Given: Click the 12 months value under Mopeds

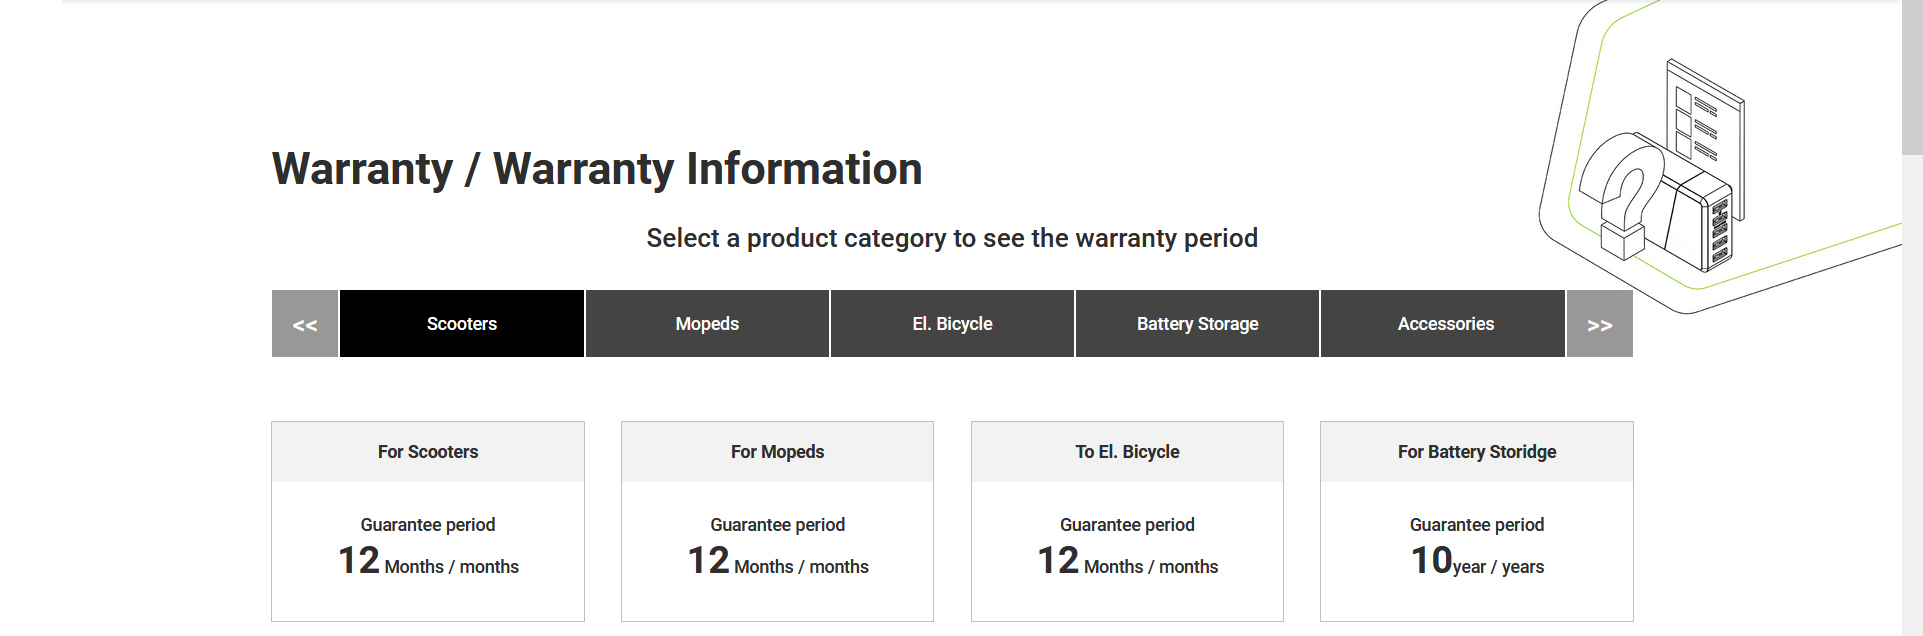Looking at the screenshot, I should click(777, 562).
